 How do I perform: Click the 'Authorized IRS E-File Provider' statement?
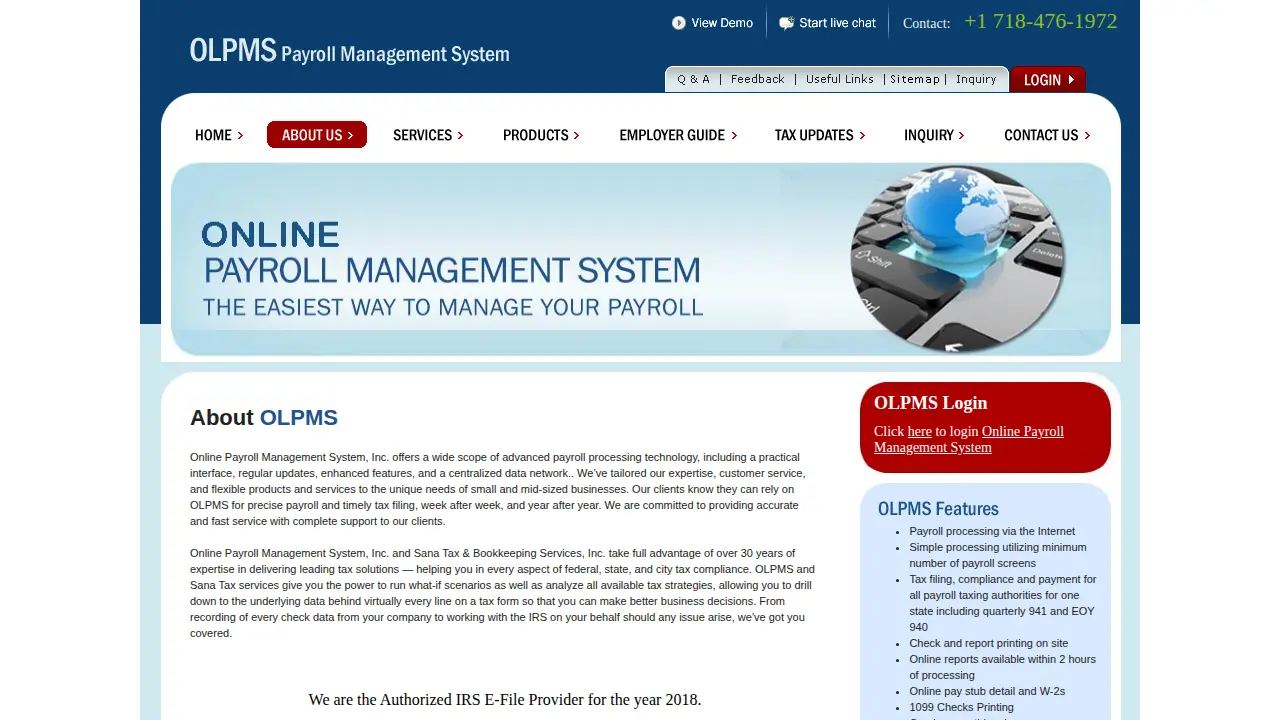coord(505,700)
